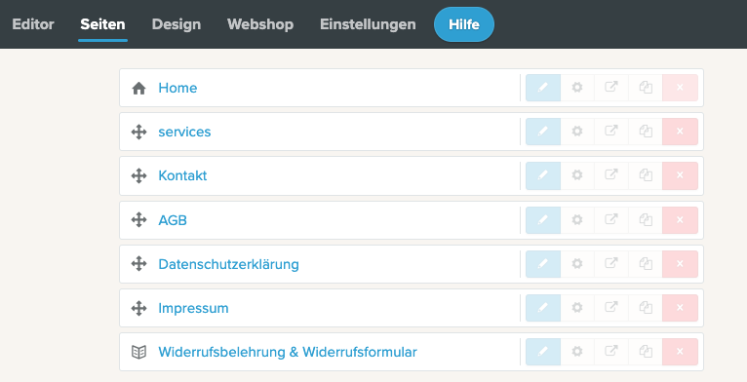Click the pencil icon for Impressum
This screenshot has height=382, width=747.
(543, 308)
